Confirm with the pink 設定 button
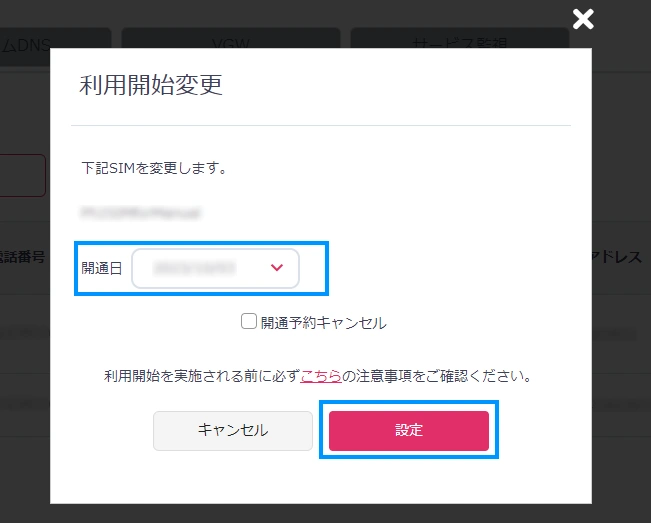The height and width of the screenshot is (523, 651). click(x=409, y=431)
